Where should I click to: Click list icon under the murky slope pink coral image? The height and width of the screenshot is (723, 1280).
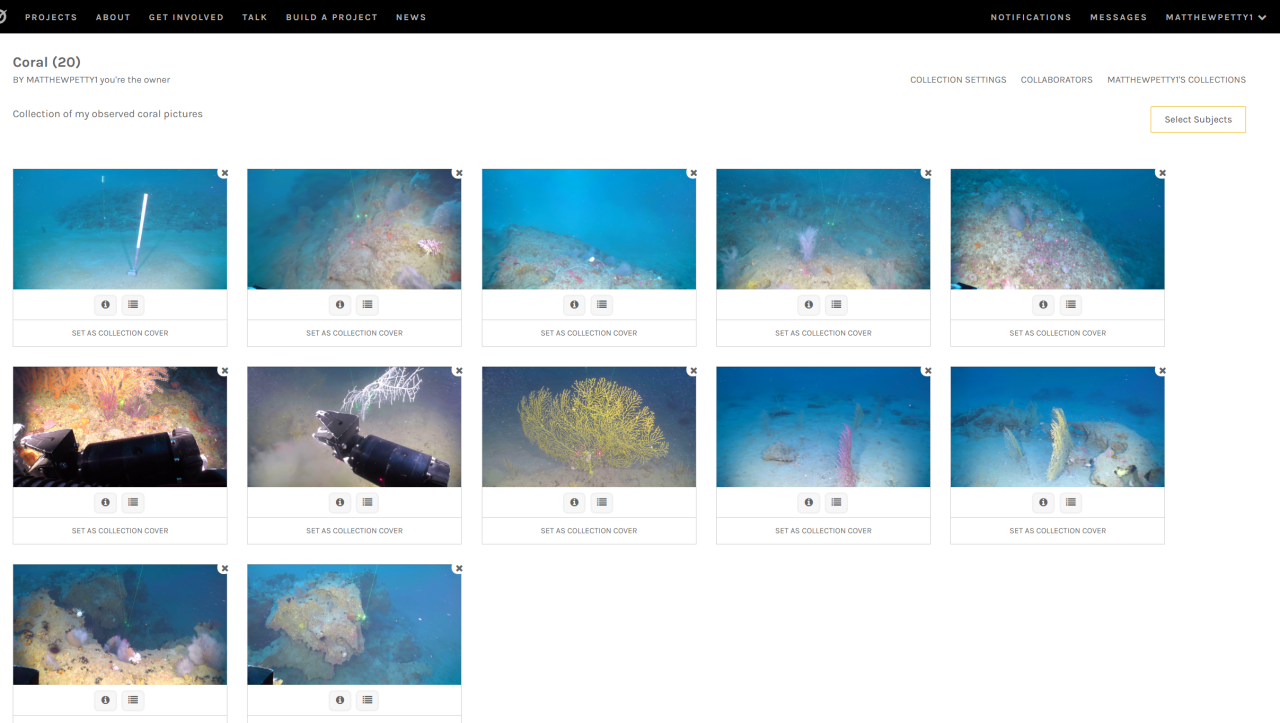368,304
